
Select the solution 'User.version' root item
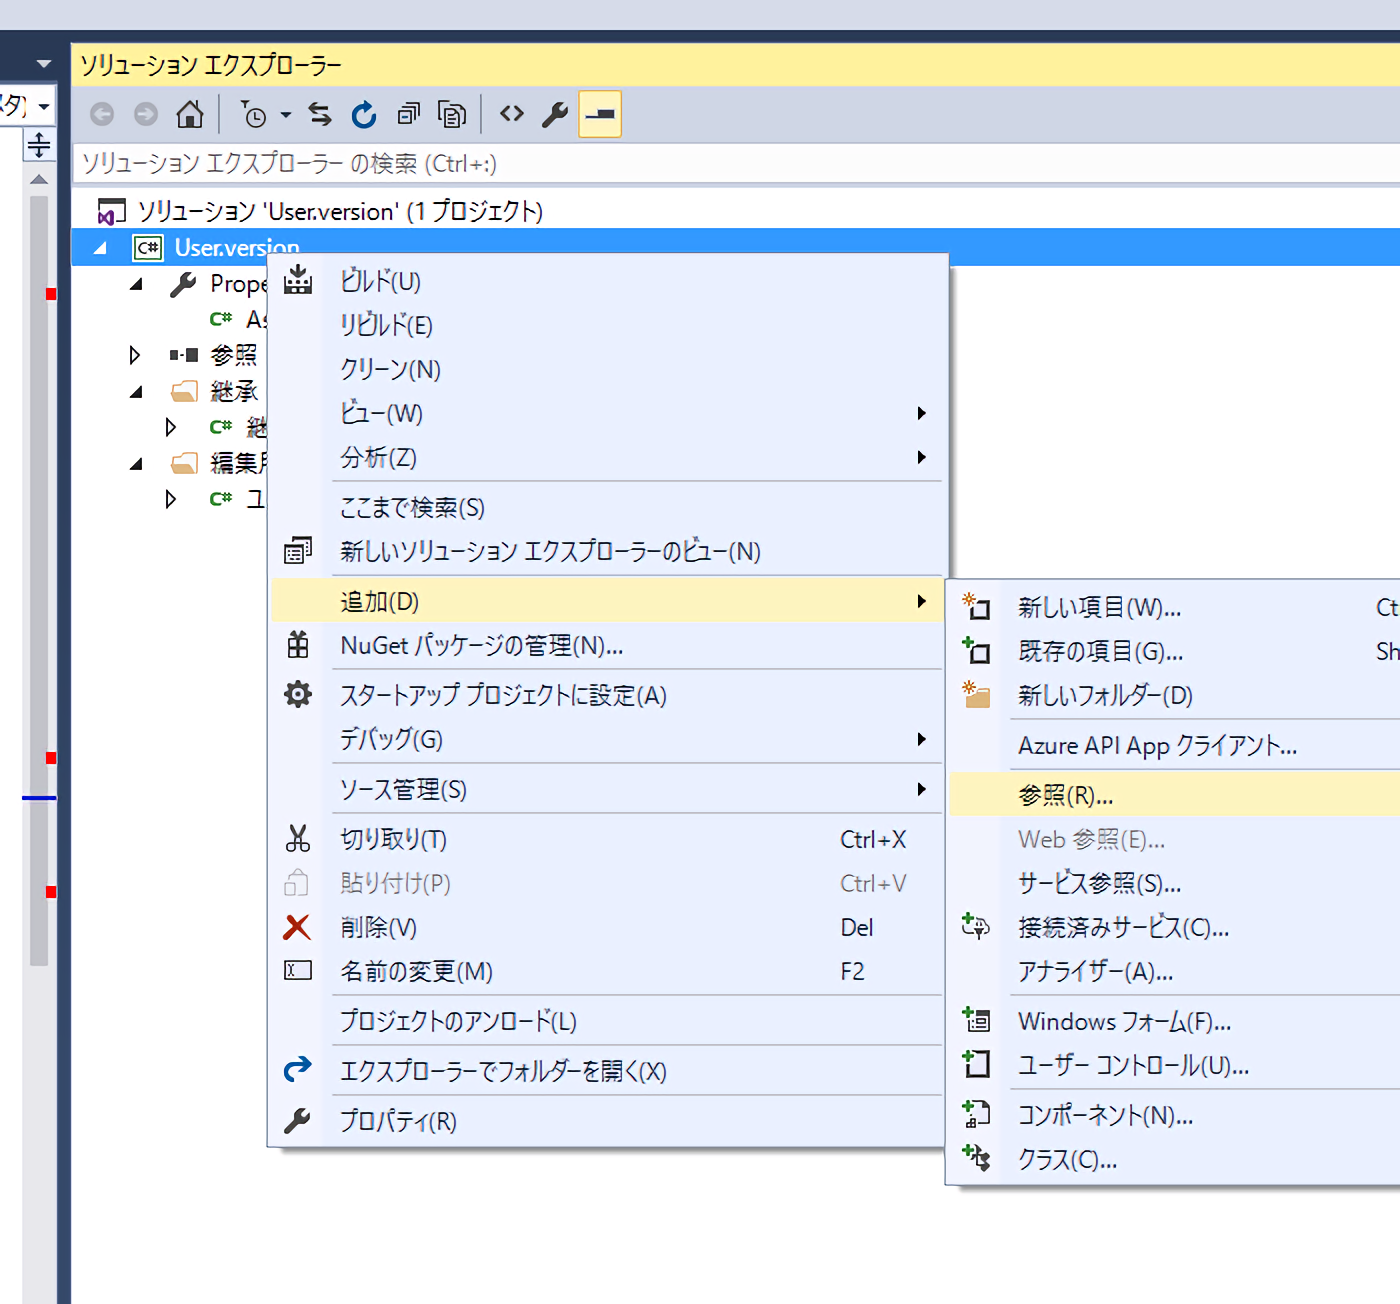click(x=340, y=212)
